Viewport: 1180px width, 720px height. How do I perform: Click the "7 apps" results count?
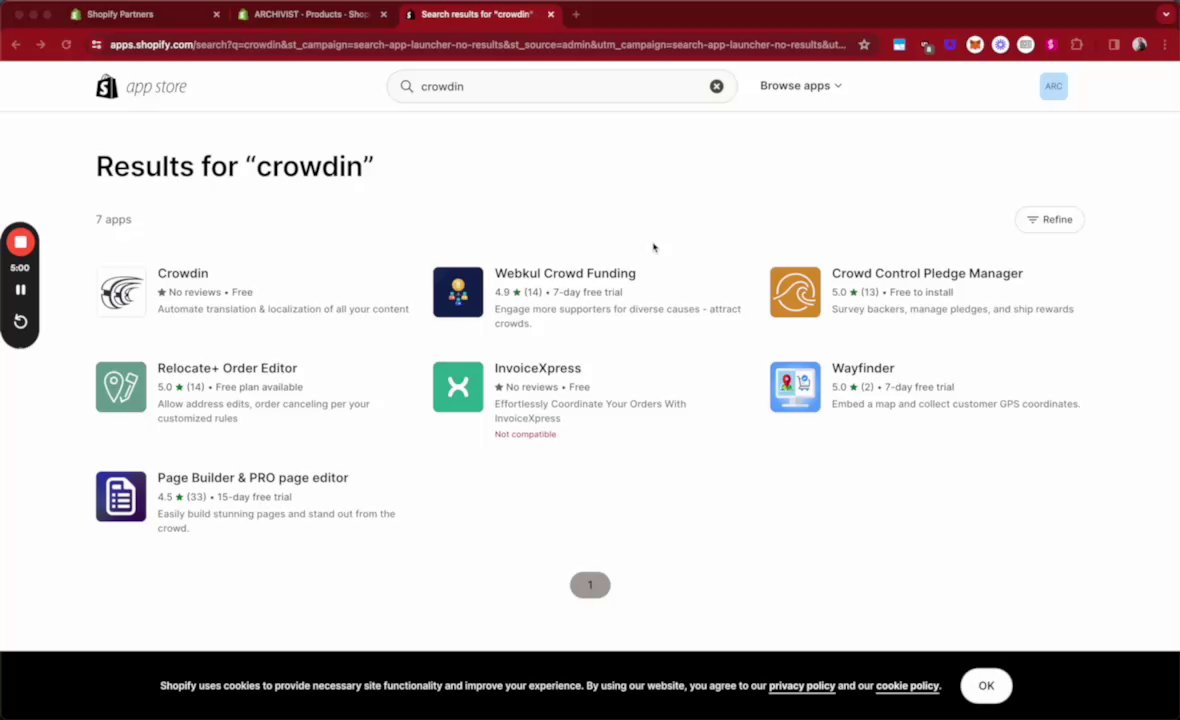[x=114, y=220]
